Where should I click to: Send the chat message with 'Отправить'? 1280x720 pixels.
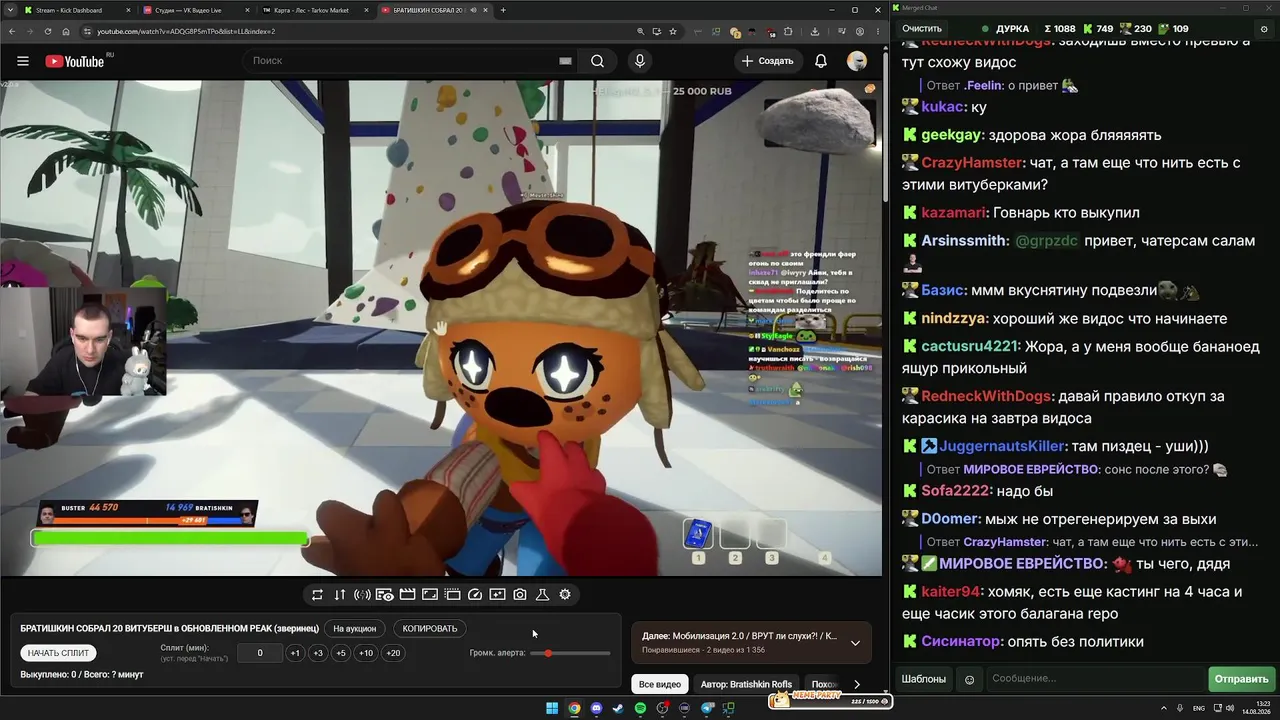coord(1241,679)
